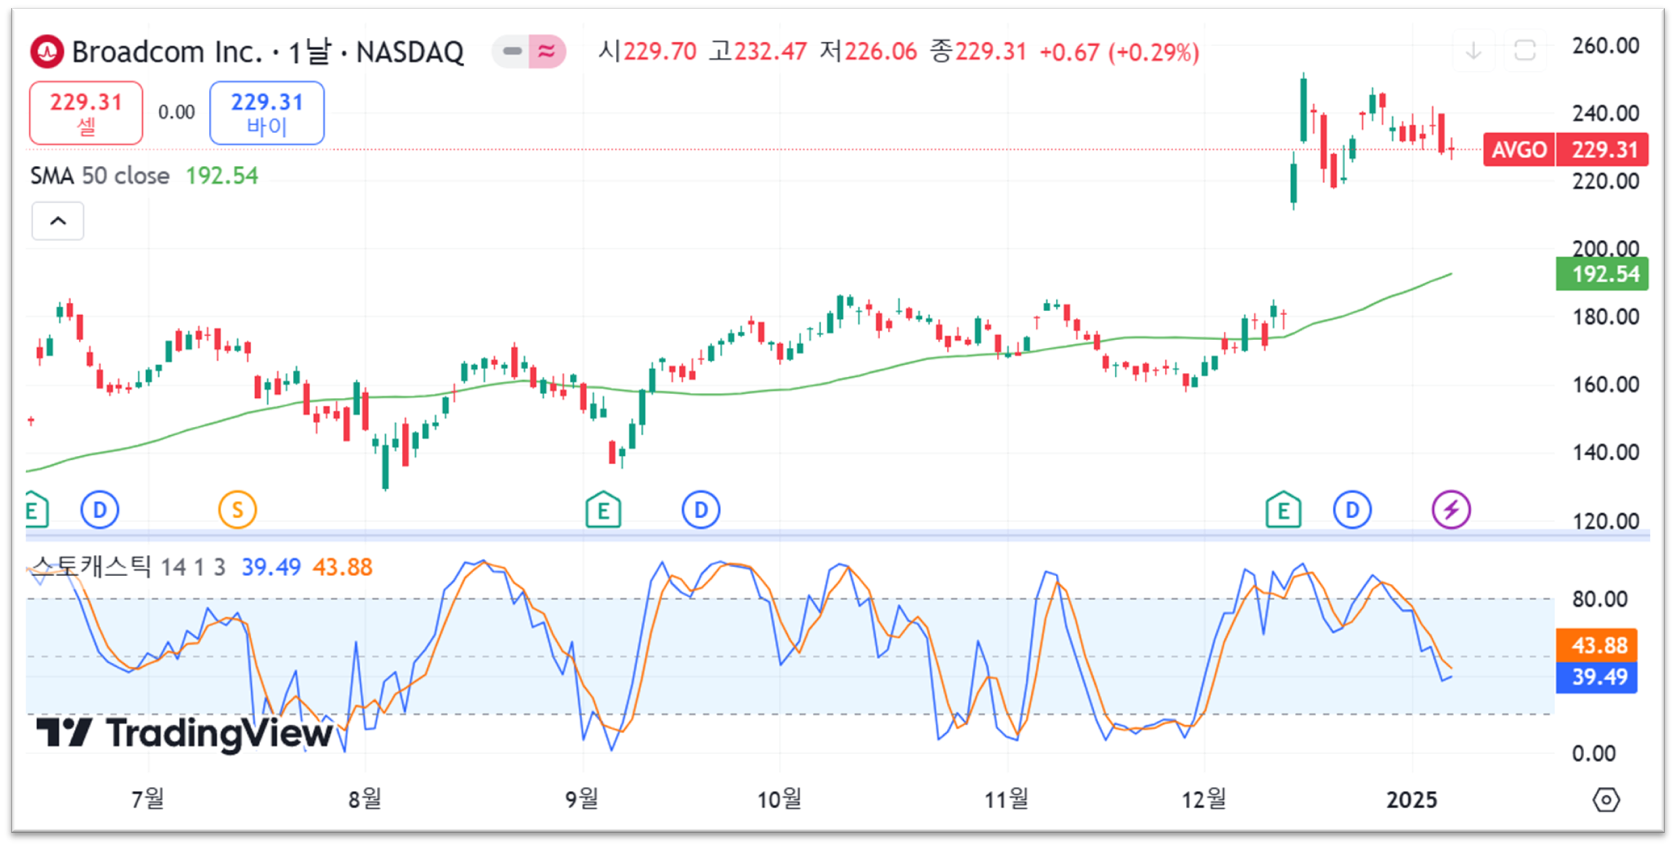Viewport: 1676px width, 847px height.
Task: Click the orange 43.88 axis label
Action: [1597, 646]
